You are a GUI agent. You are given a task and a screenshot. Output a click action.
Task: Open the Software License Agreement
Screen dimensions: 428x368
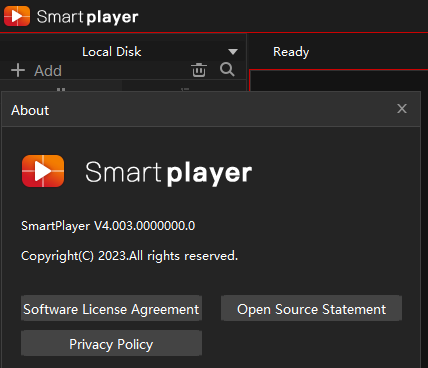click(x=111, y=308)
